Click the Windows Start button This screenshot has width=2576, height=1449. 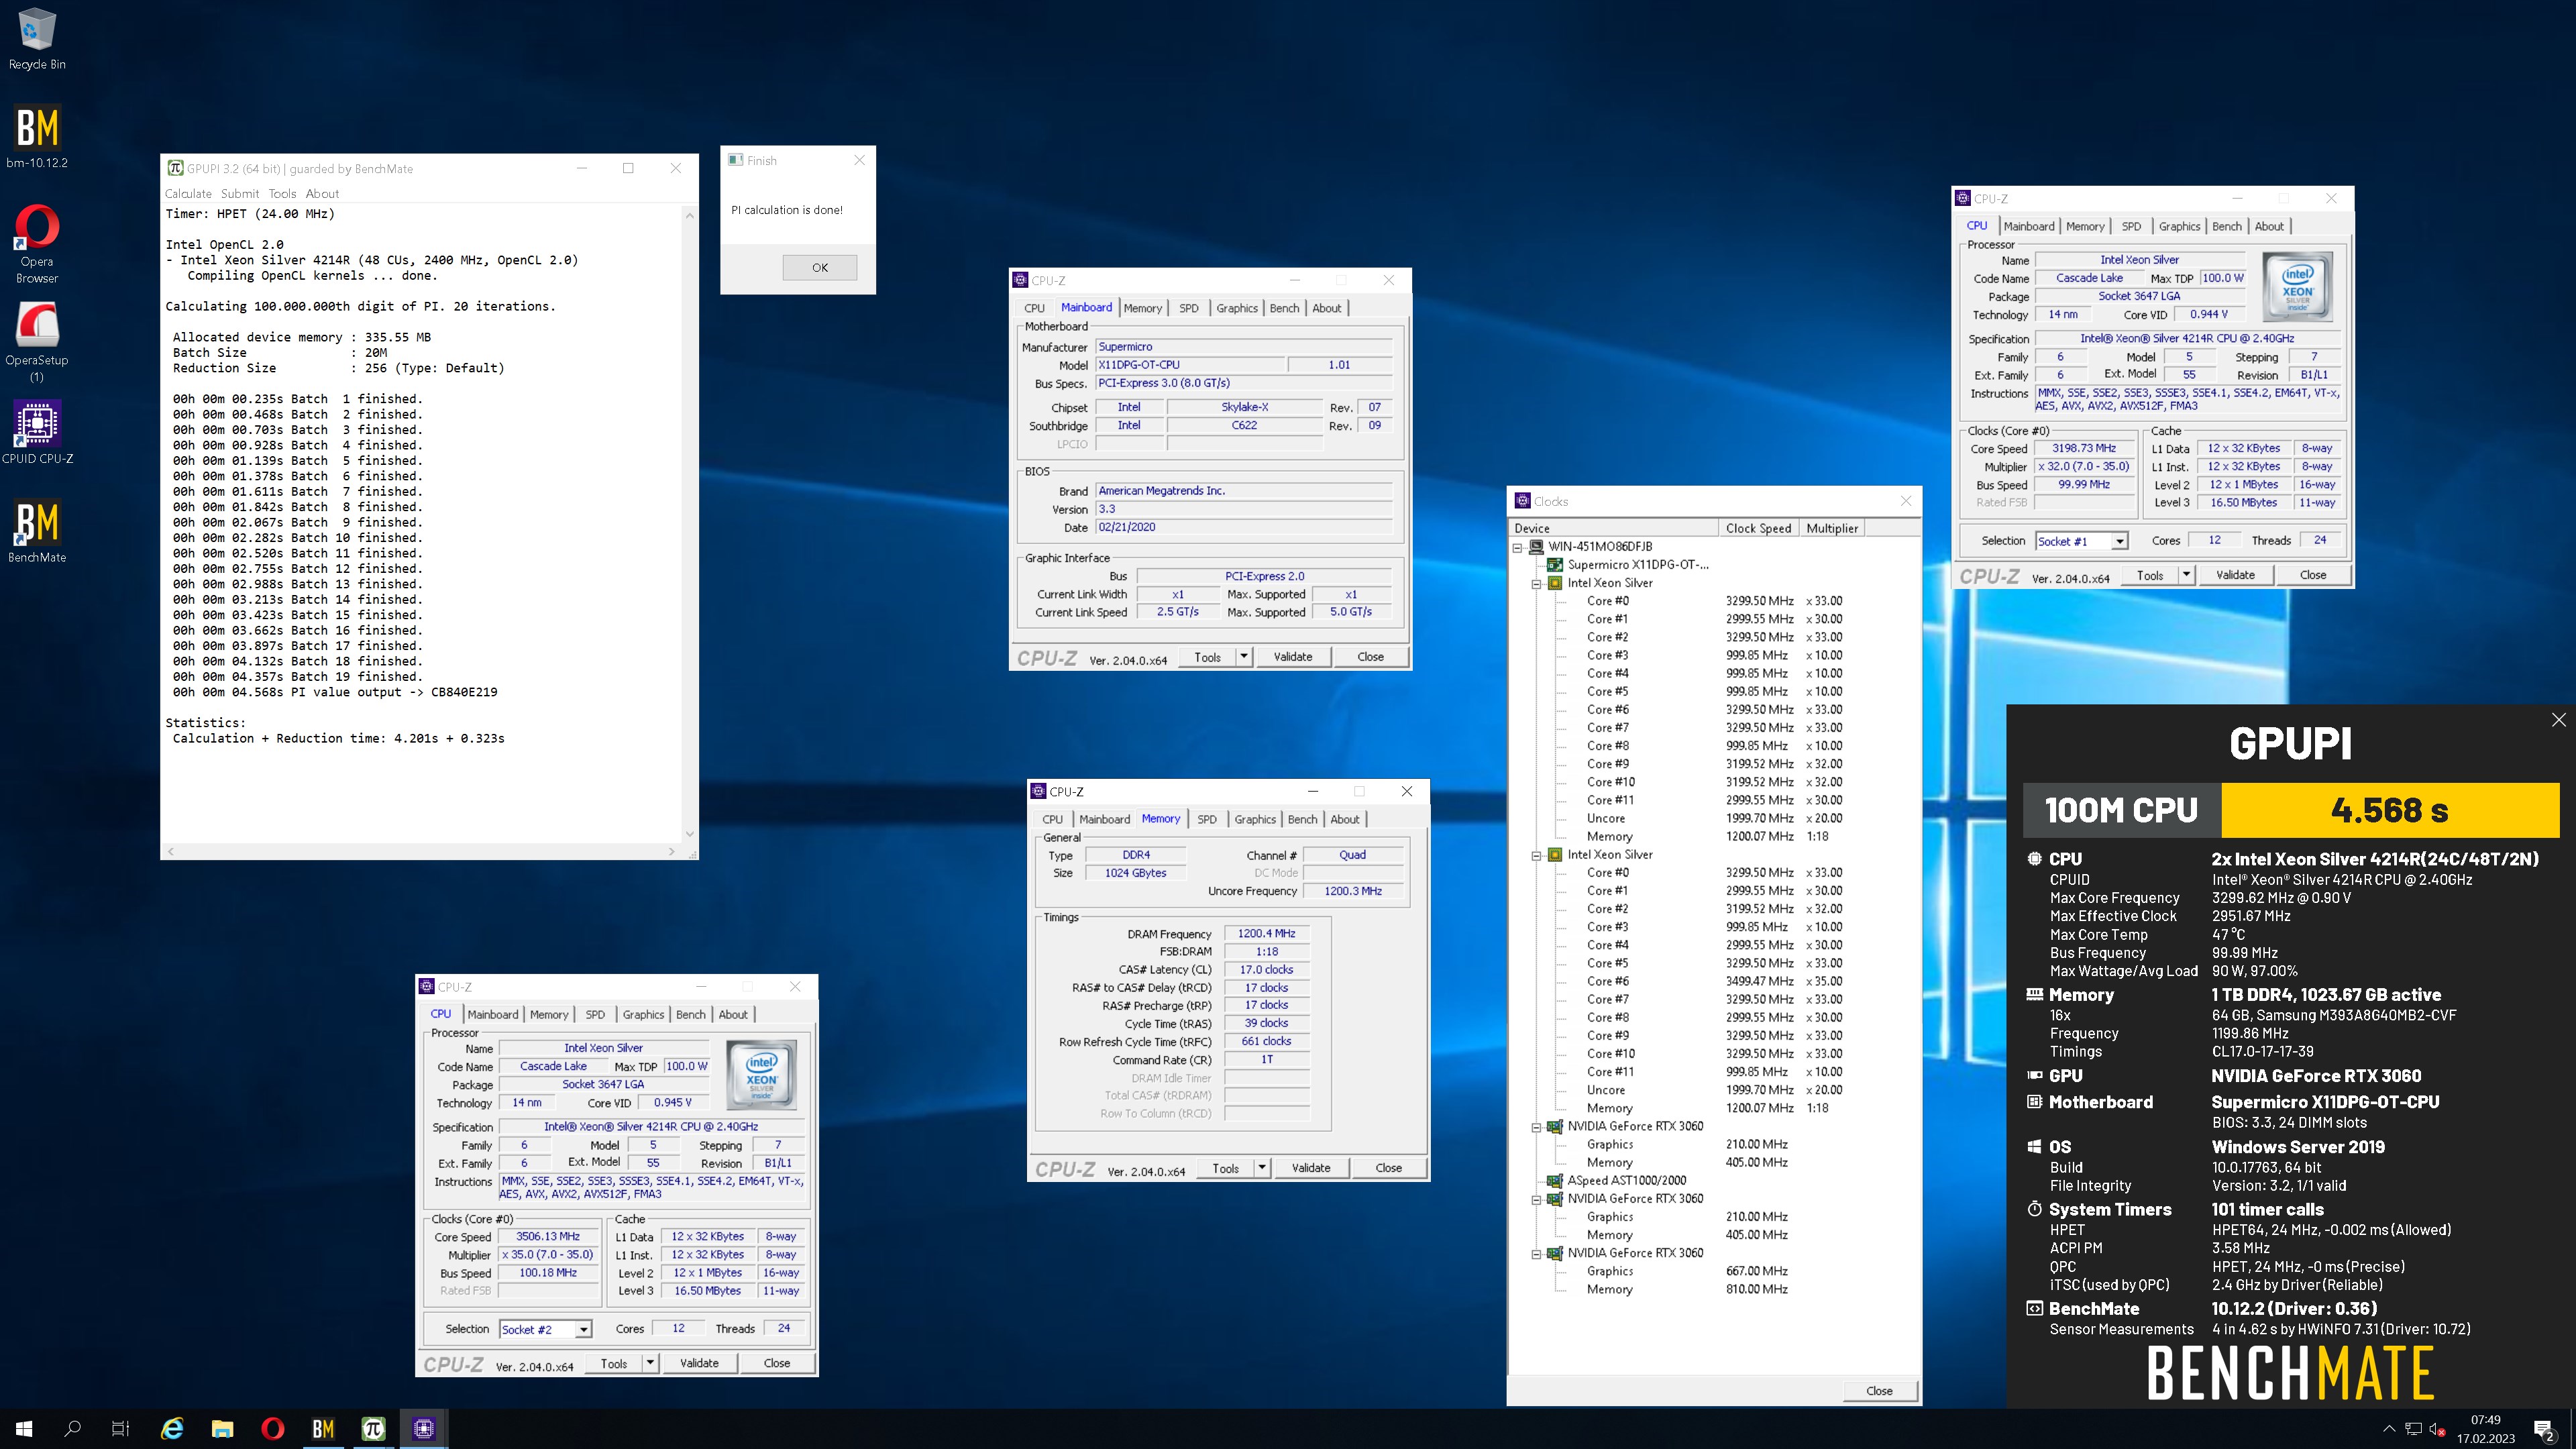click(x=24, y=1429)
